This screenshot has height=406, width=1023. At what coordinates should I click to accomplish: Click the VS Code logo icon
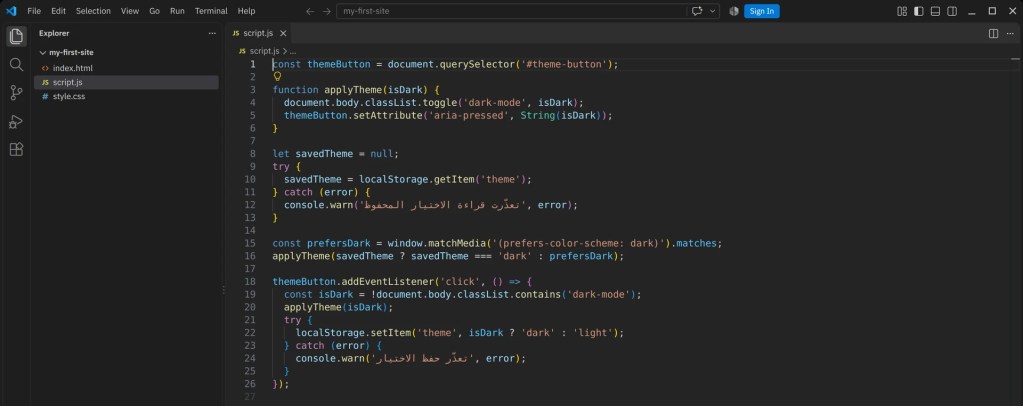[10, 11]
